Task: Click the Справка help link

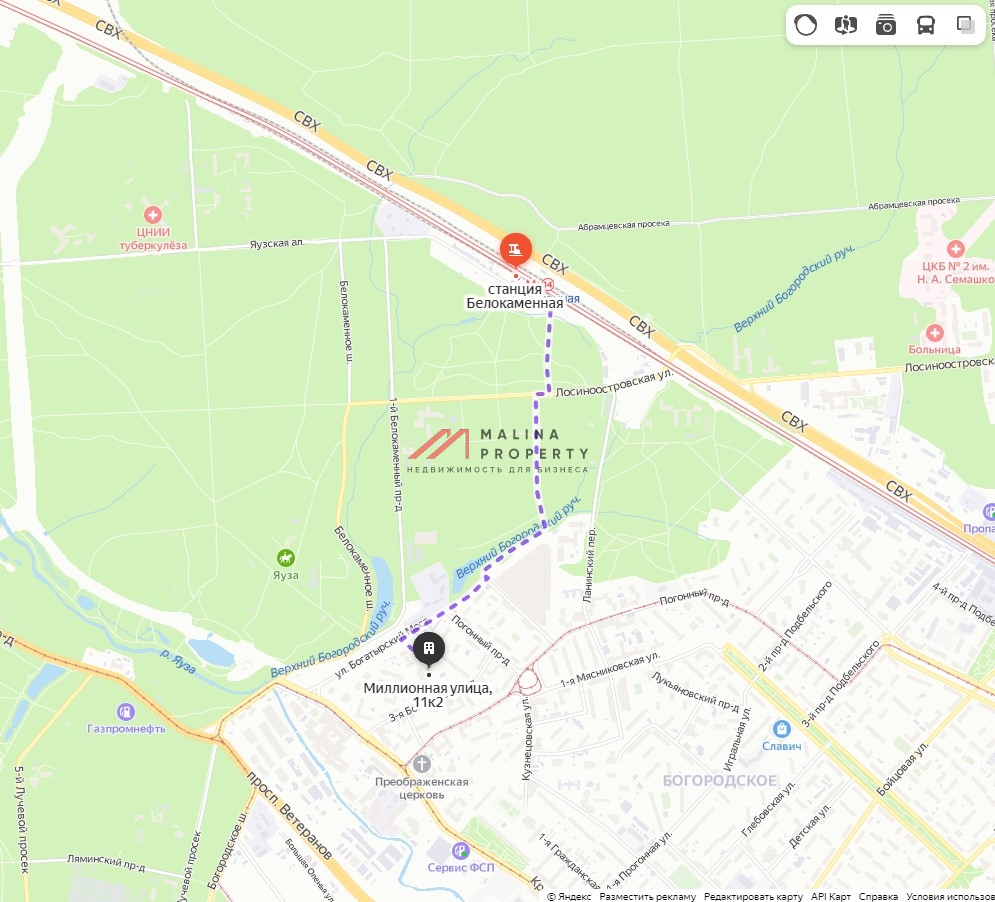Action: (x=878, y=896)
